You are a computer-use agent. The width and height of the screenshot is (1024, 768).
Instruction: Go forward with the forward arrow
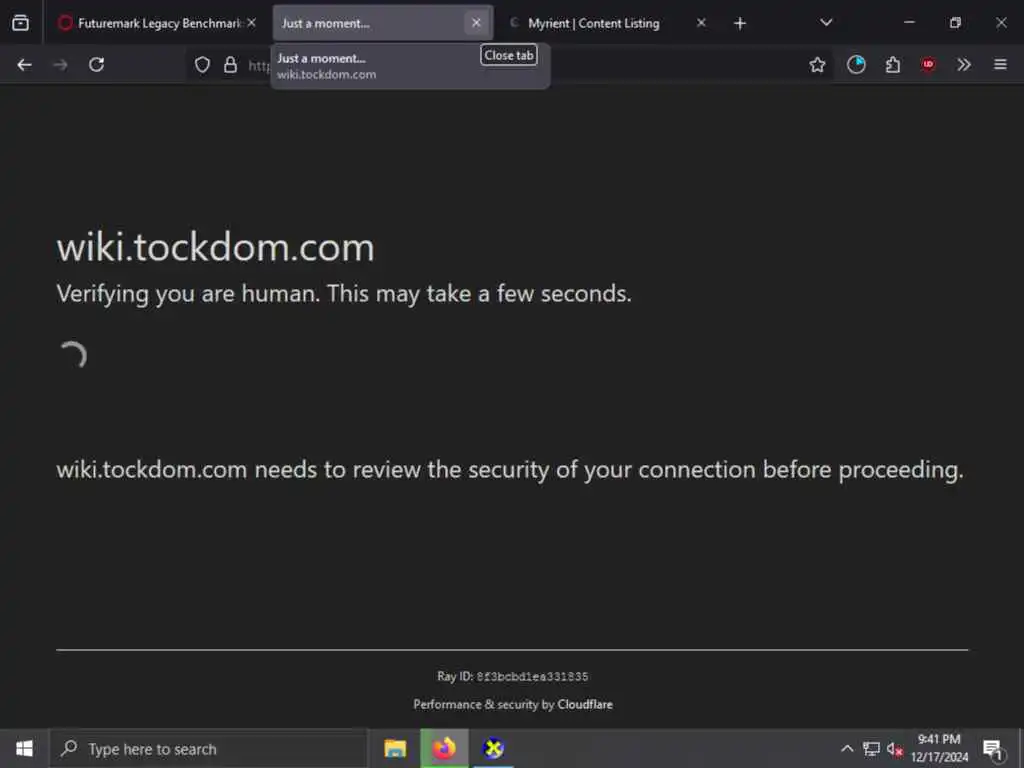click(60, 65)
